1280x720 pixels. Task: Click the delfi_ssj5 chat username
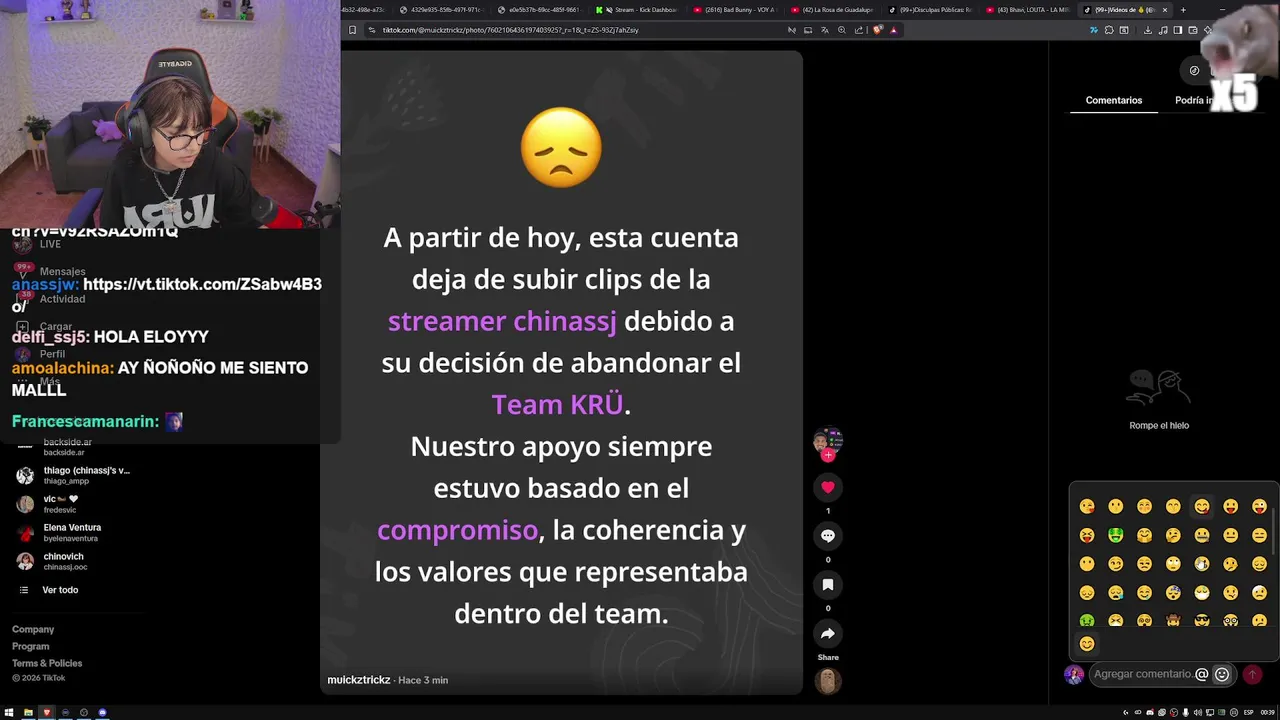pos(50,337)
